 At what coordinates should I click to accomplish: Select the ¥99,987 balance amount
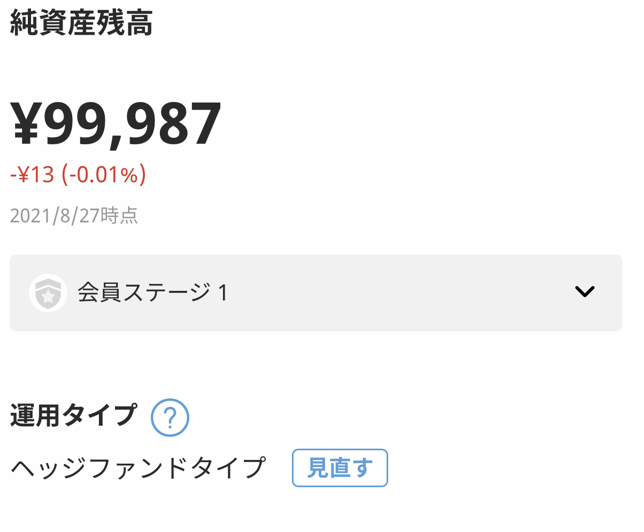pos(116,124)
